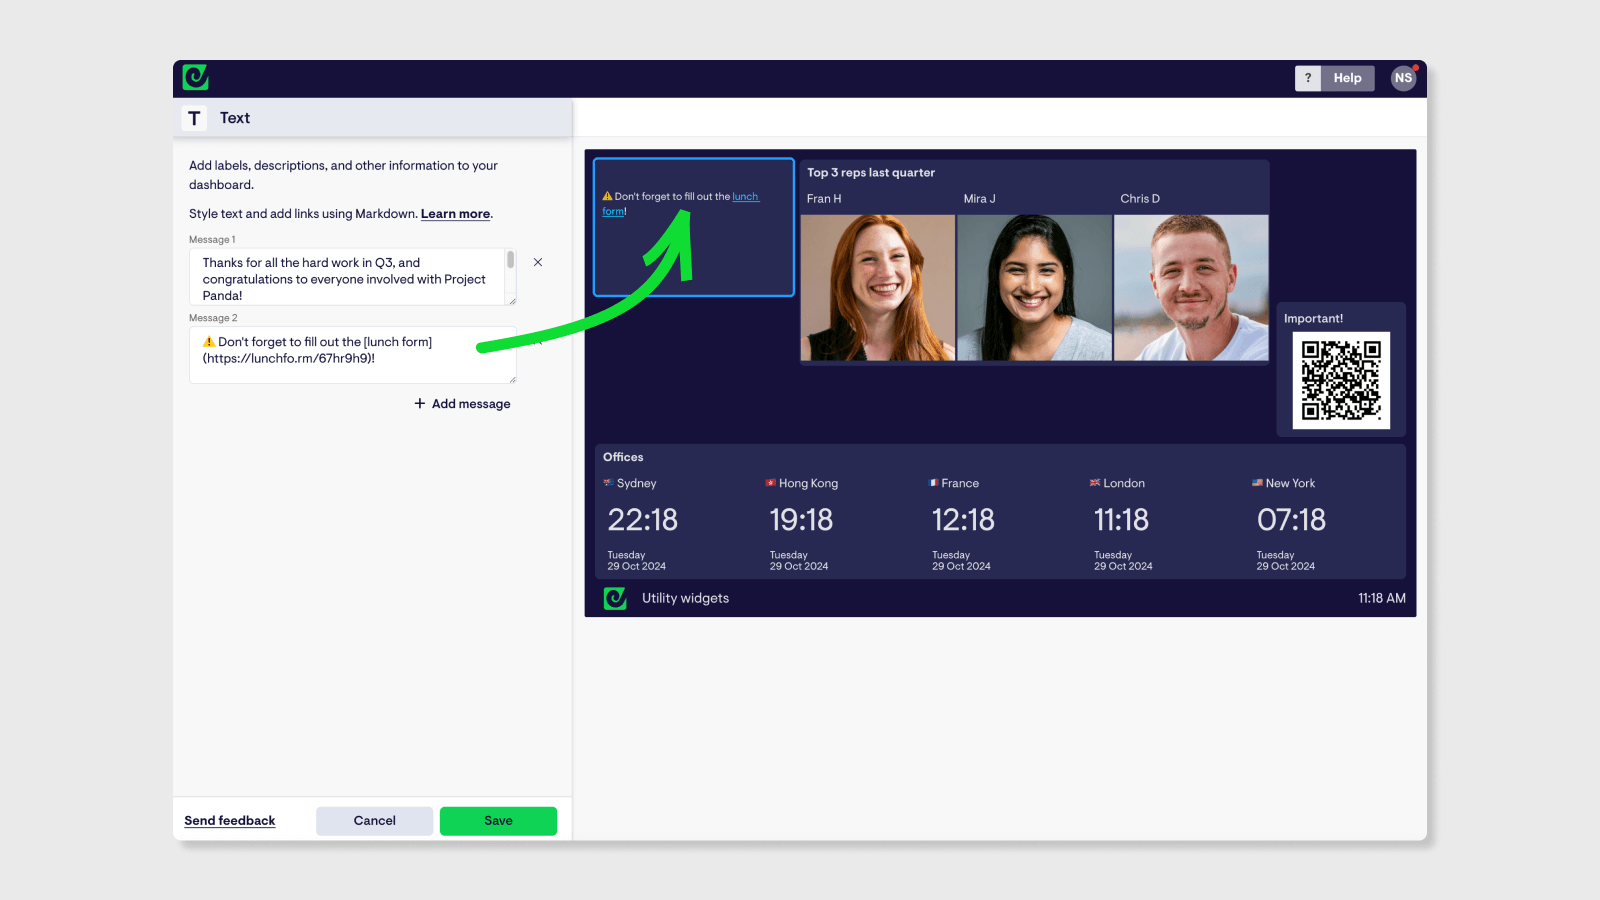Open the question mark help icon
Viewport: 1600px width, 900px height.
pyautogui.click(x=1308, y=78)
